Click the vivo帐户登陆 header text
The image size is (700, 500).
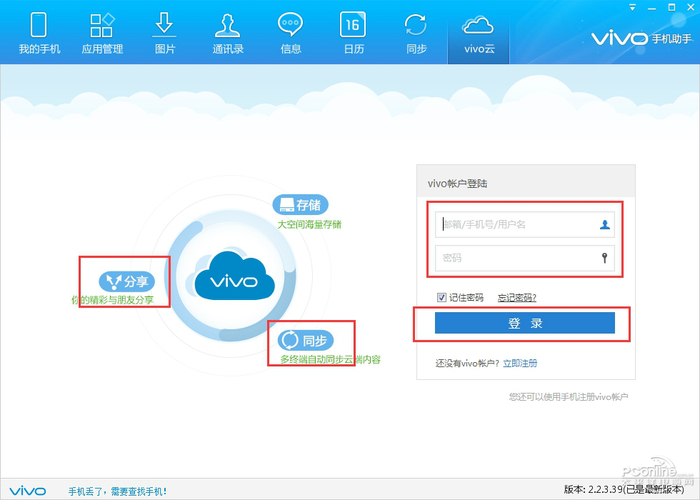click(457, 183)
